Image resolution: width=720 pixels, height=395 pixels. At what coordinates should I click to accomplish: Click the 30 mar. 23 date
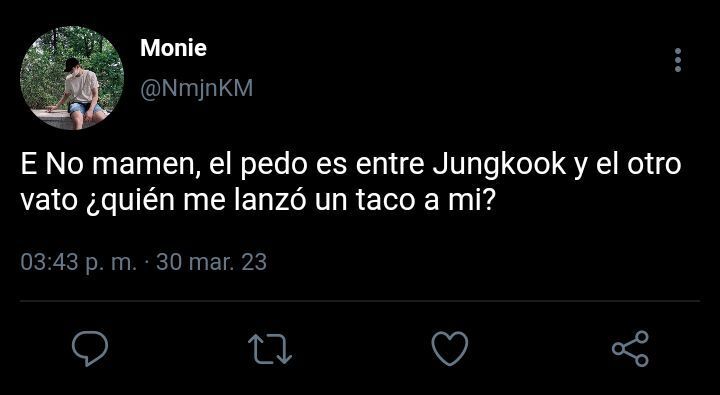(211, 262)
